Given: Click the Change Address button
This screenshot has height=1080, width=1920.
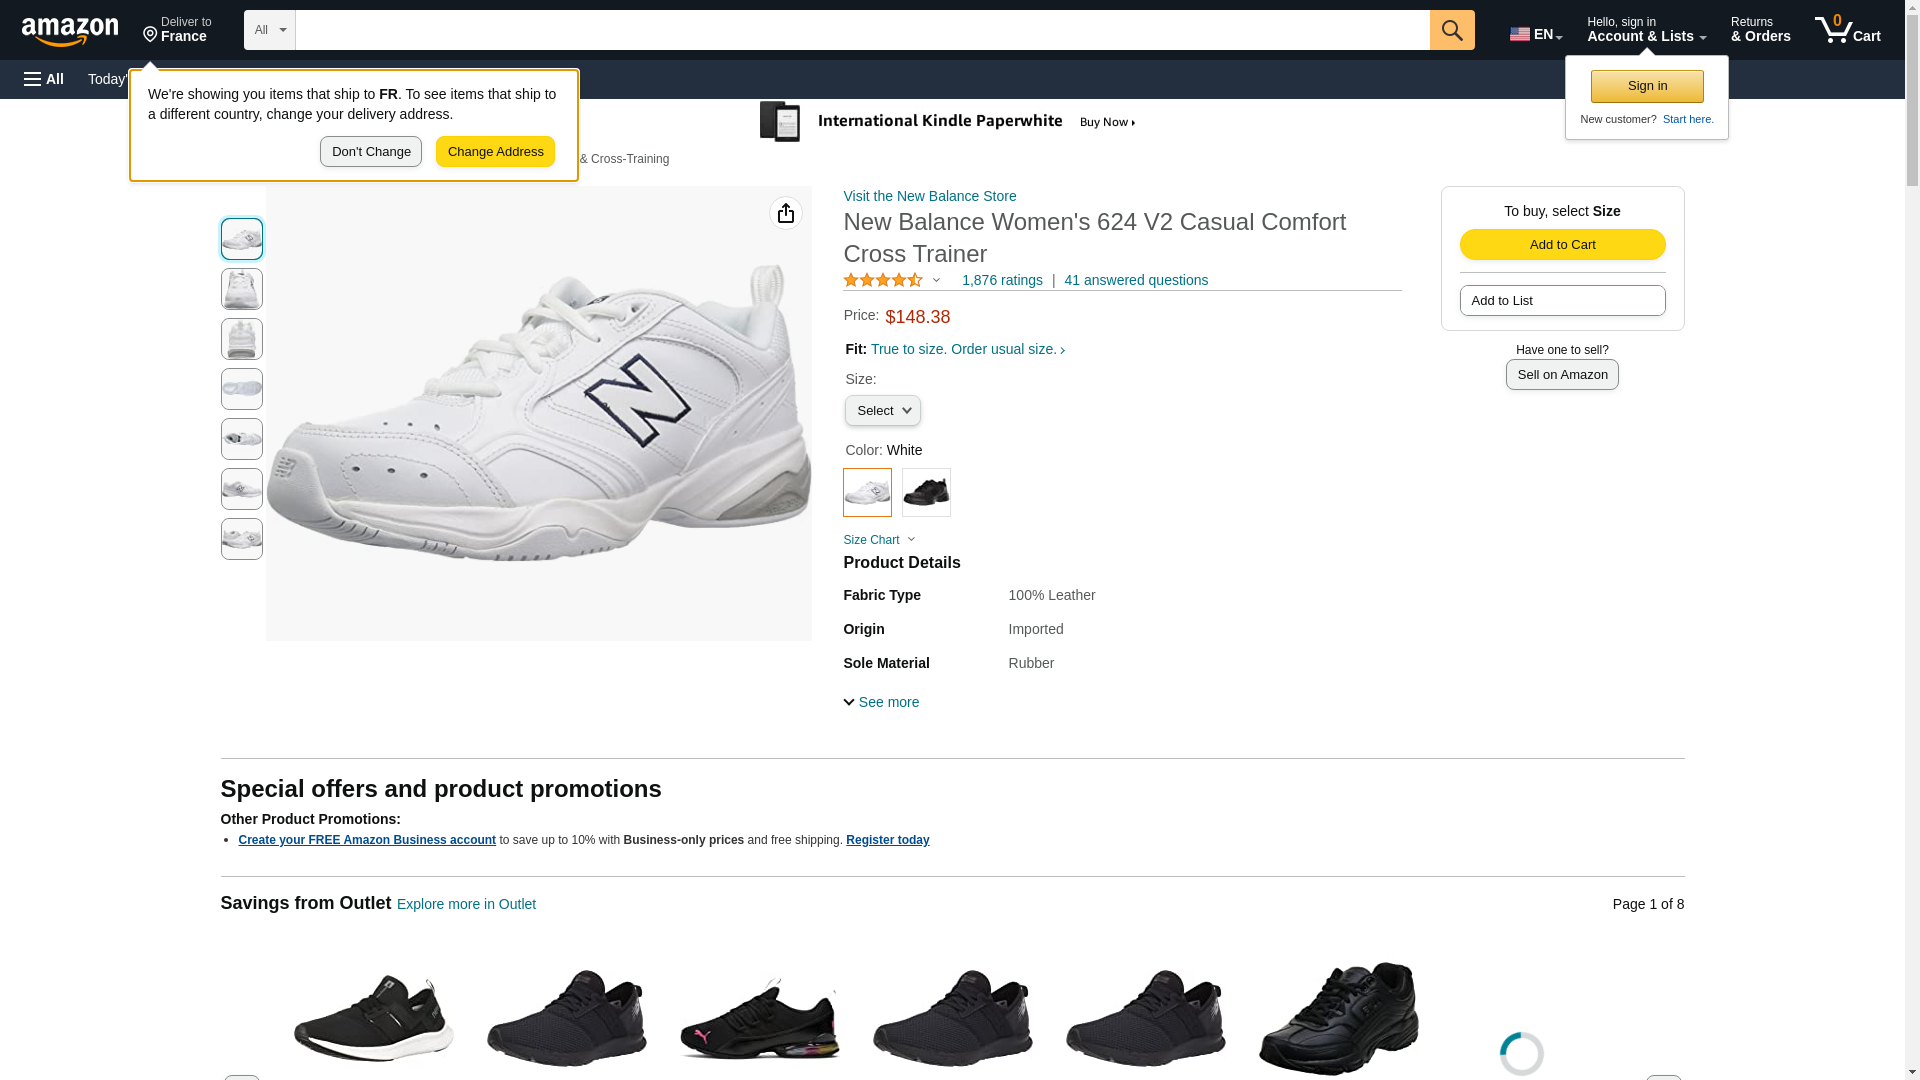Looking at the screenshot, I should coord(495,152).
